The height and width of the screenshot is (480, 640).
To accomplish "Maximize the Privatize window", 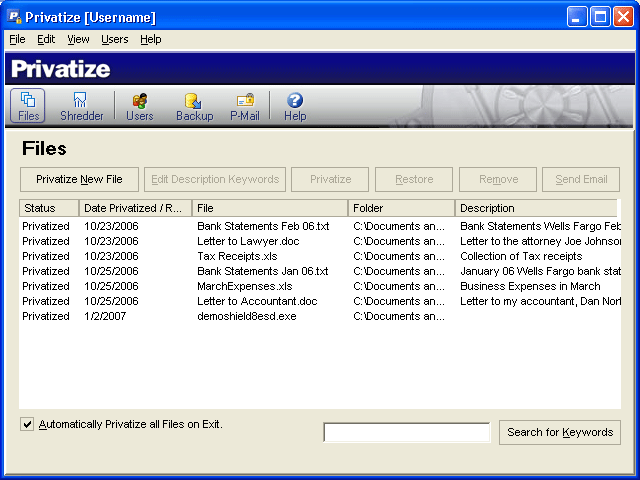I will (x=600, y=17).
